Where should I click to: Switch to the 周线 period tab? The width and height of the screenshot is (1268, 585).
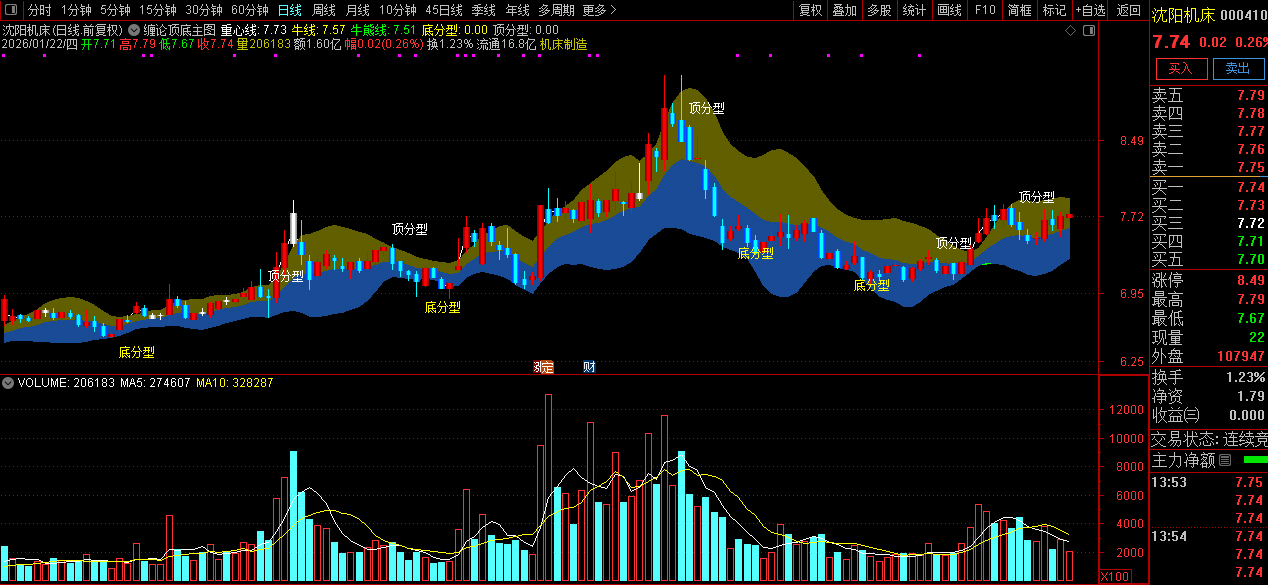pyautogui.click(x=324, y=10)
